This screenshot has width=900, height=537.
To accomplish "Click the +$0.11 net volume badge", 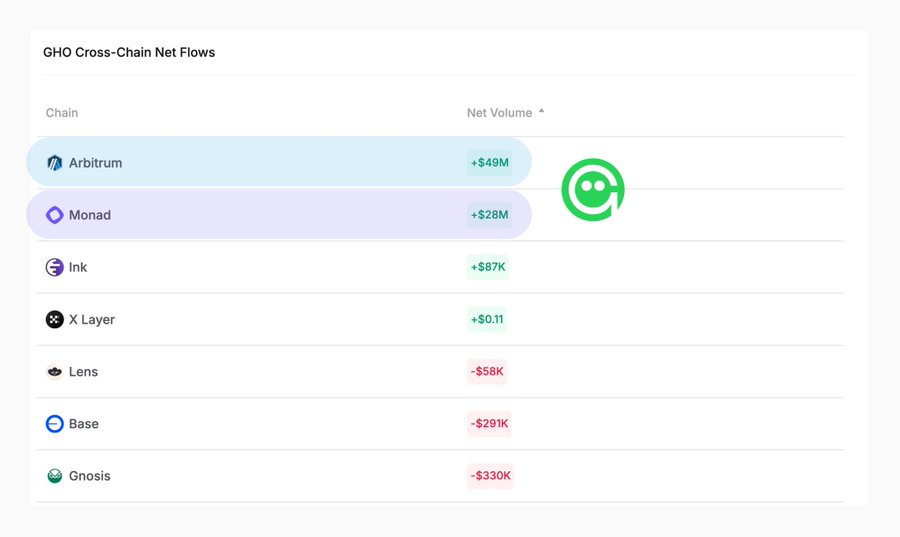I will (487, 320).
